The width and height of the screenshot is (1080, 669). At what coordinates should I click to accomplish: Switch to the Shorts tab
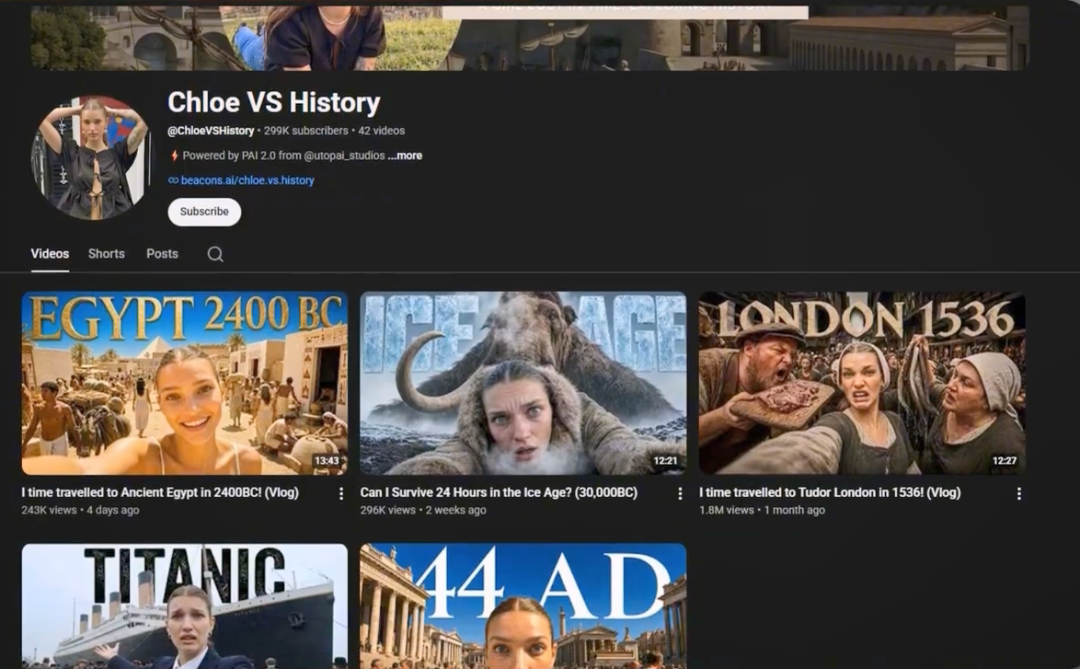point(106,254)
